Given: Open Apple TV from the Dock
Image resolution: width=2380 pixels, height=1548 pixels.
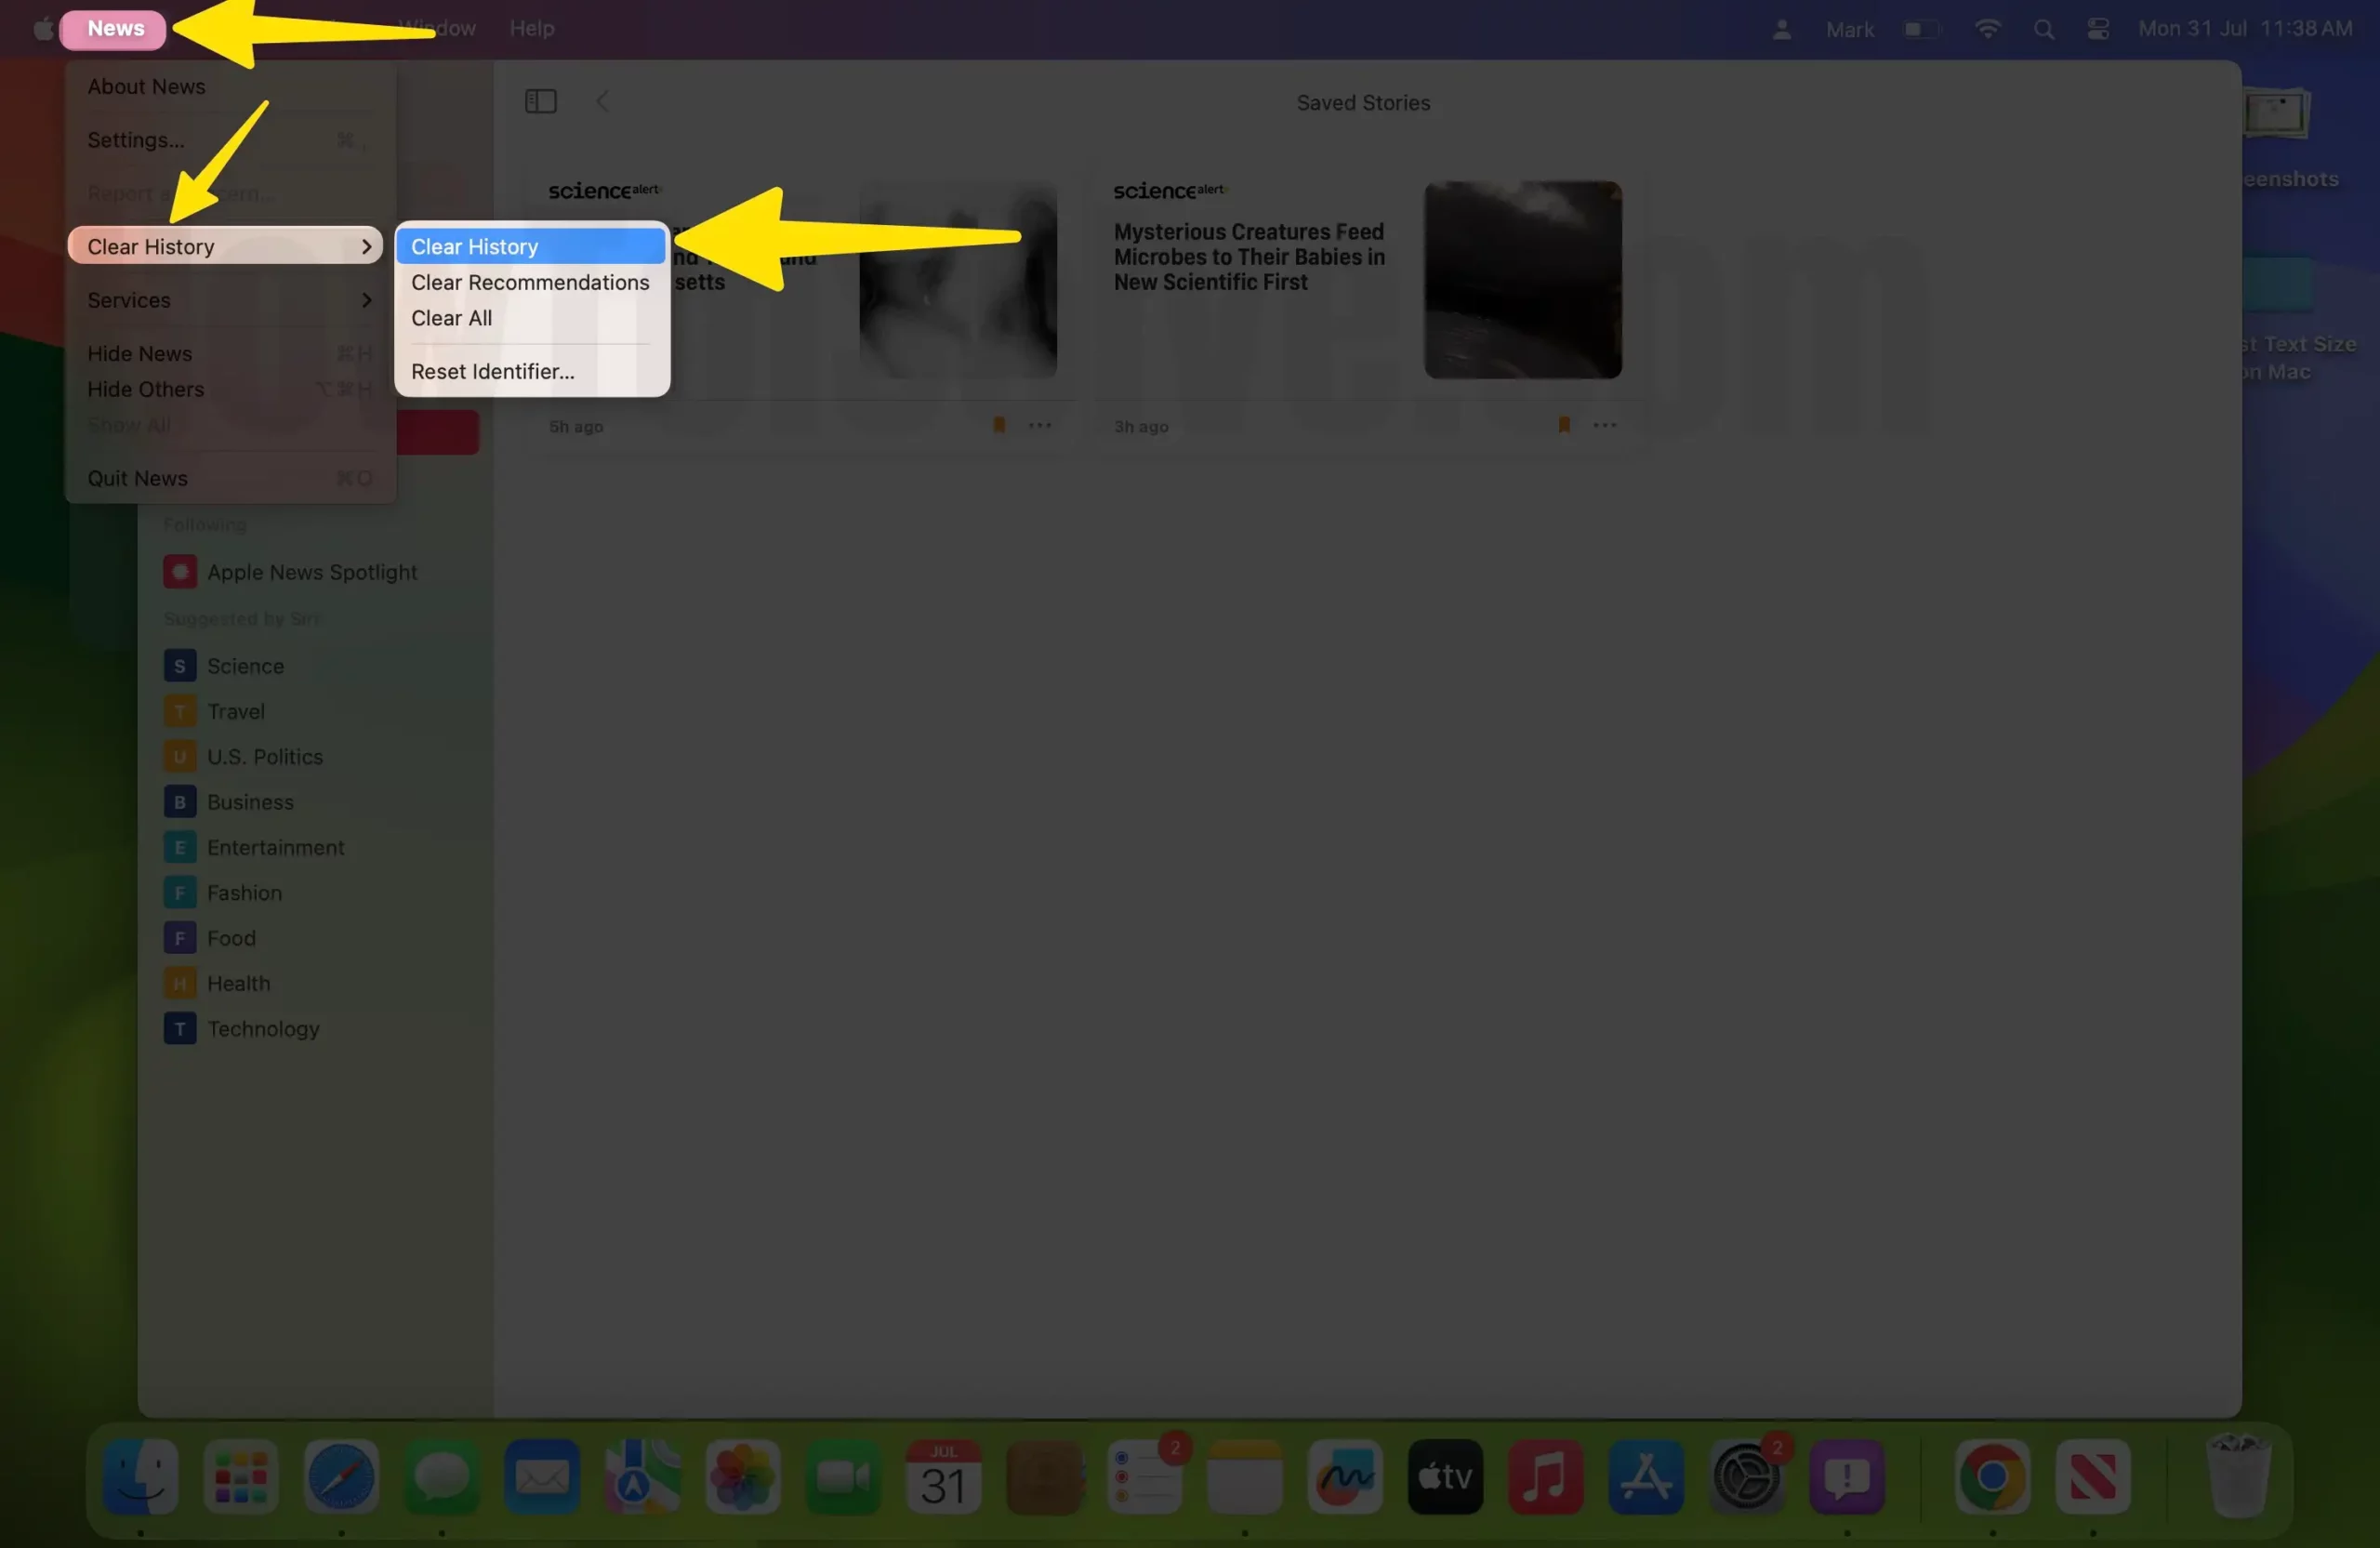Looking at the screenshot, I should pos(1445,1477).
